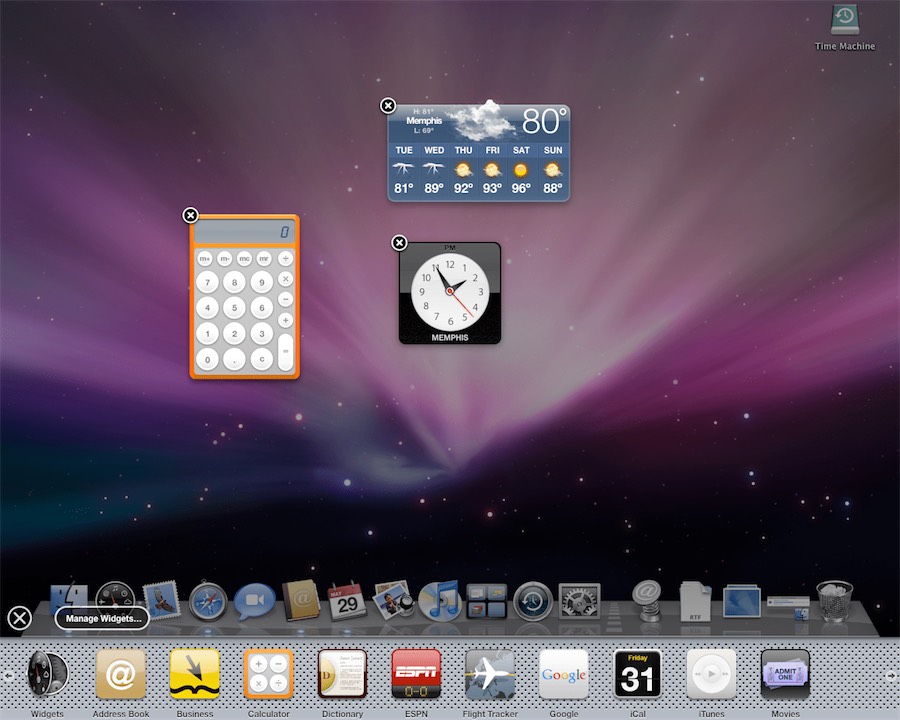This screenshot has height=720, width=900.
Task: Click the calculator mr key
Action: coord(264,258)
